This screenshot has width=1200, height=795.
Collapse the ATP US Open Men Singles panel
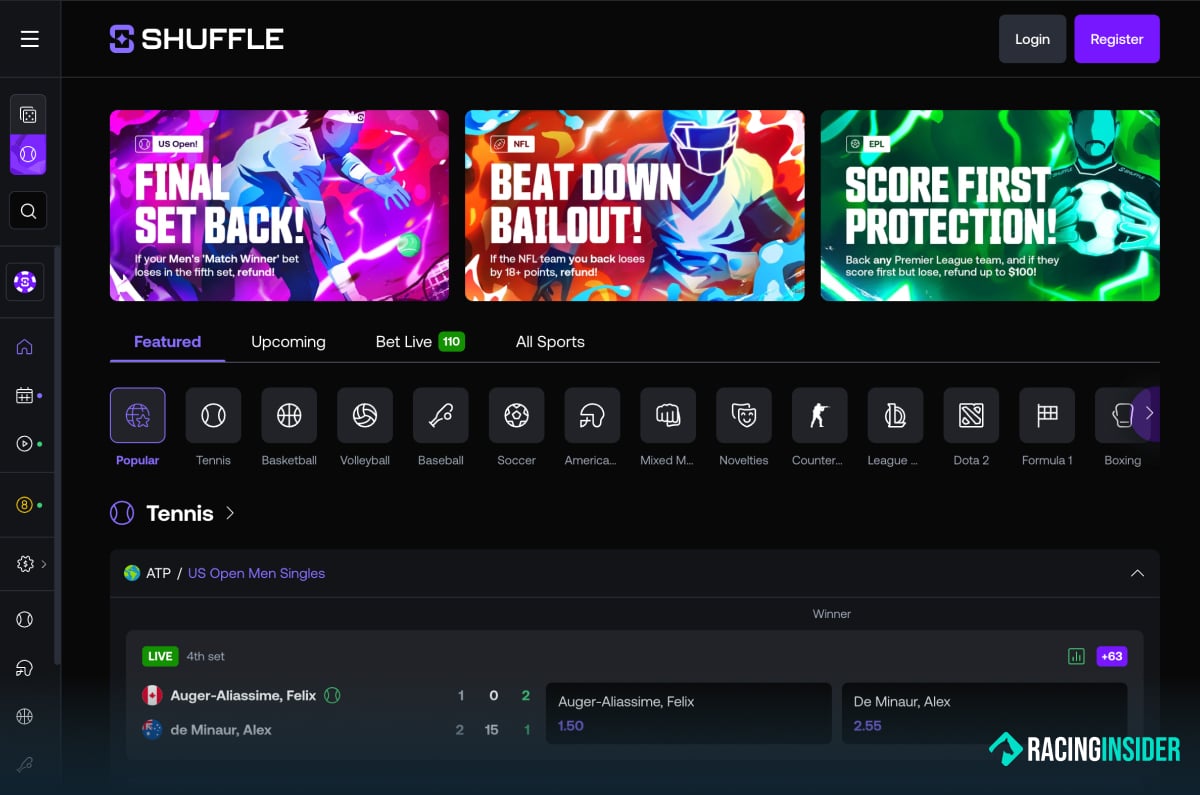point(1137,573)
